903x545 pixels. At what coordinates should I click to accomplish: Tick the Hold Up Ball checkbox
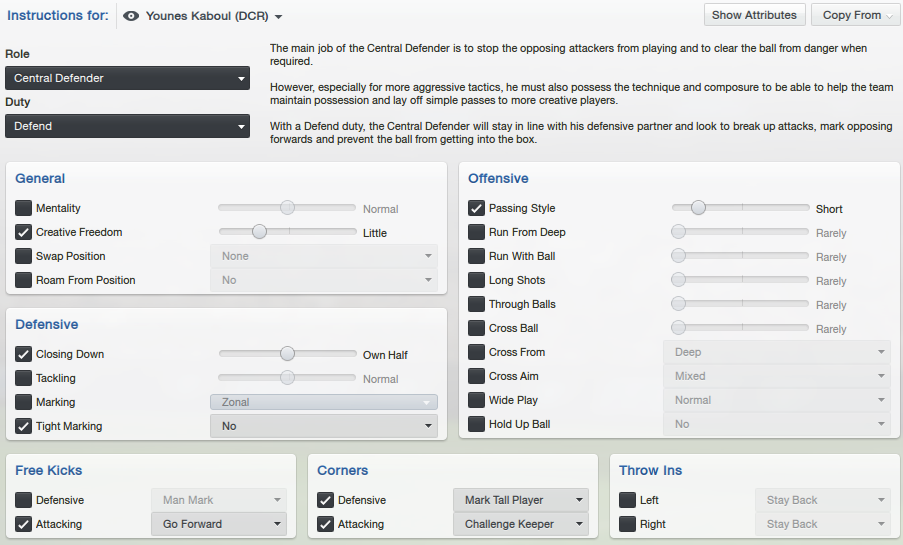tap(476, 424)
